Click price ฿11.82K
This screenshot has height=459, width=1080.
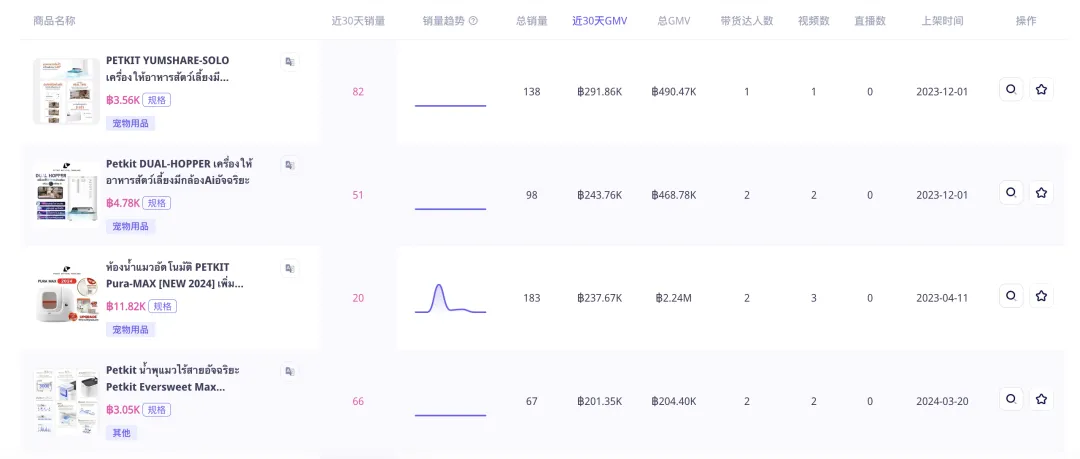click(126, 306)
